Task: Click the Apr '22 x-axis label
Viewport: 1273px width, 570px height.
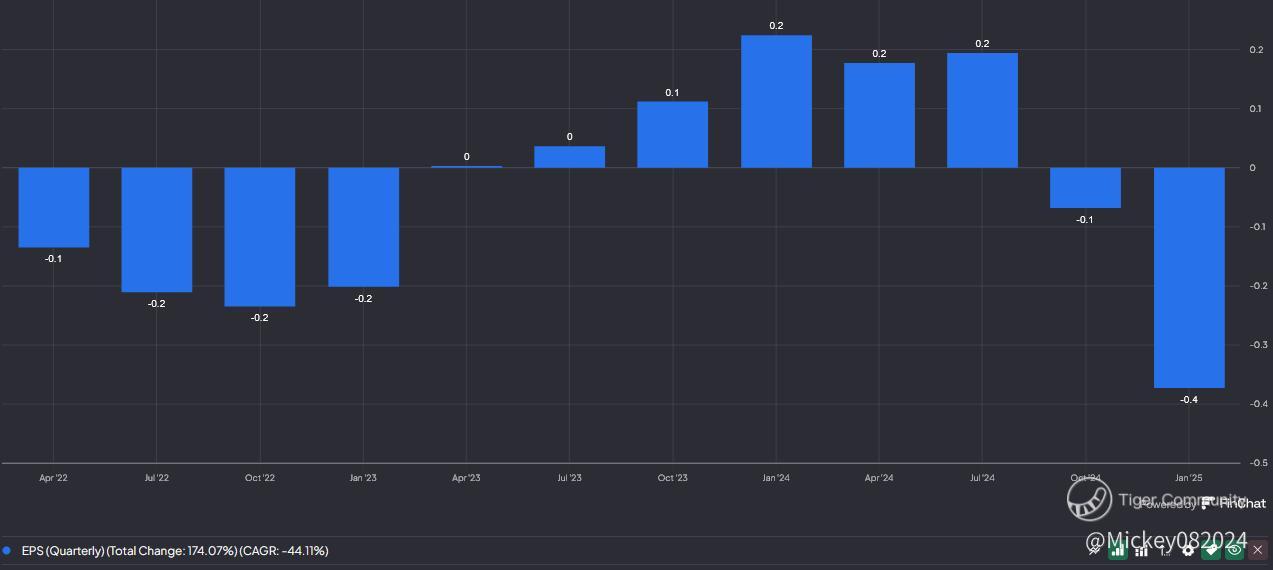Action: pyautogui.click(x=53, y=478)
